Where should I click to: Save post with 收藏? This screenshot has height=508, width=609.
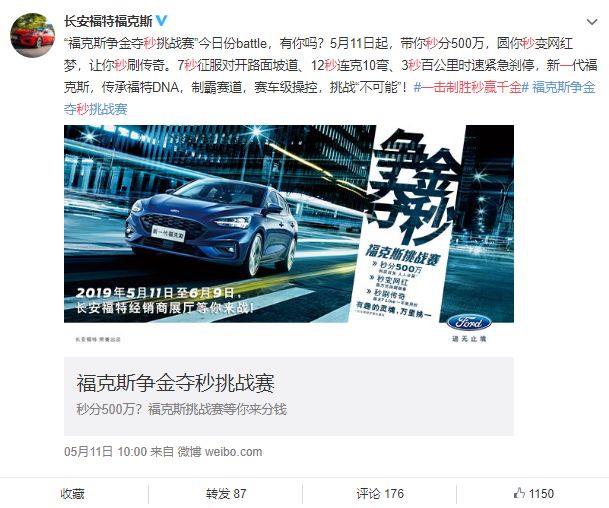point(72,494)
